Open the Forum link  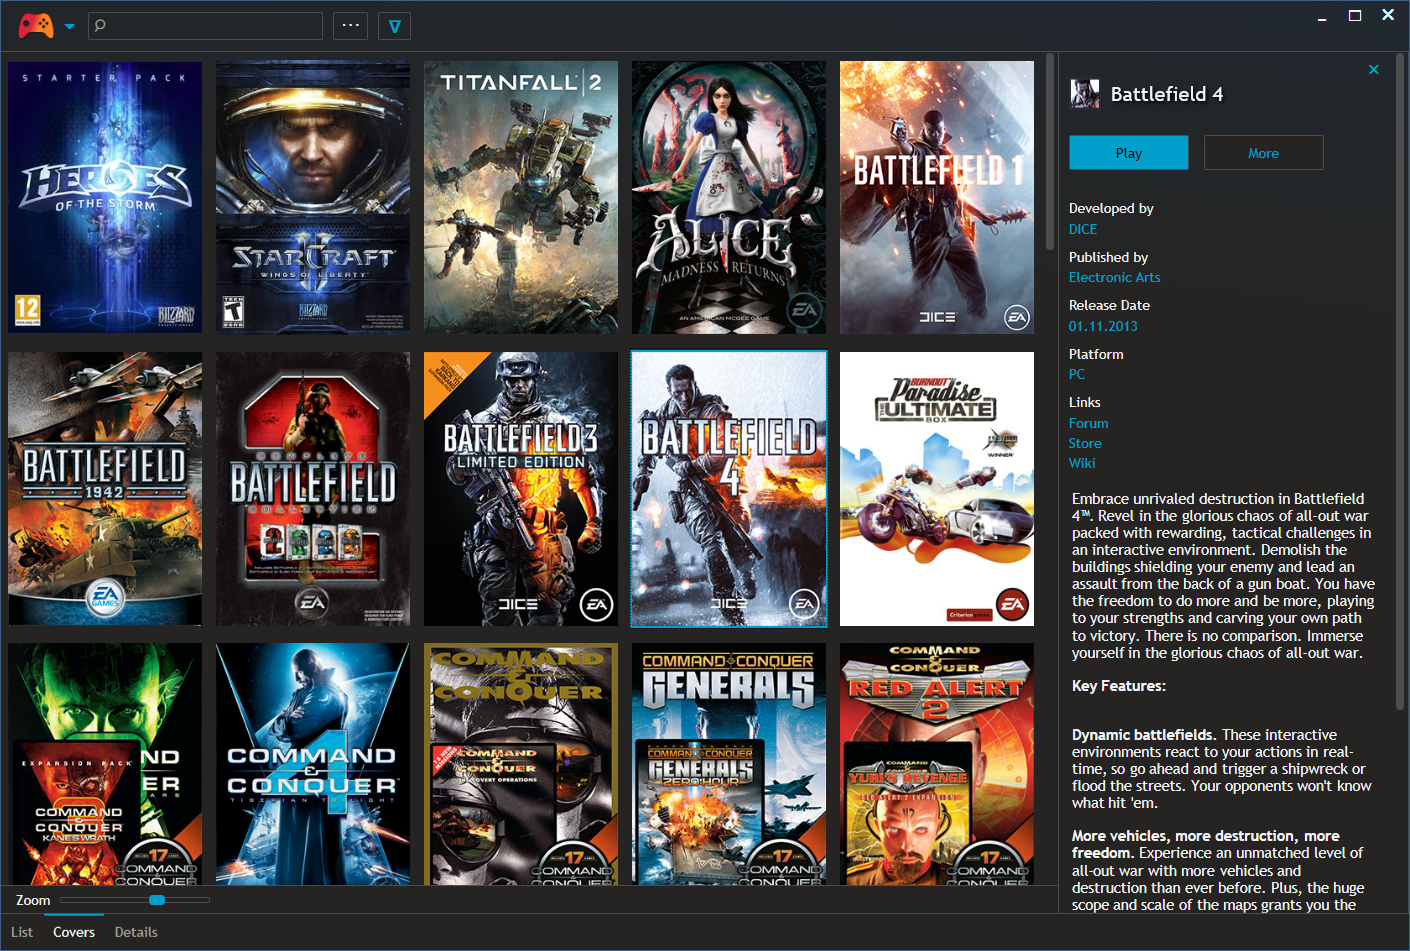[x=1089, y=424]
